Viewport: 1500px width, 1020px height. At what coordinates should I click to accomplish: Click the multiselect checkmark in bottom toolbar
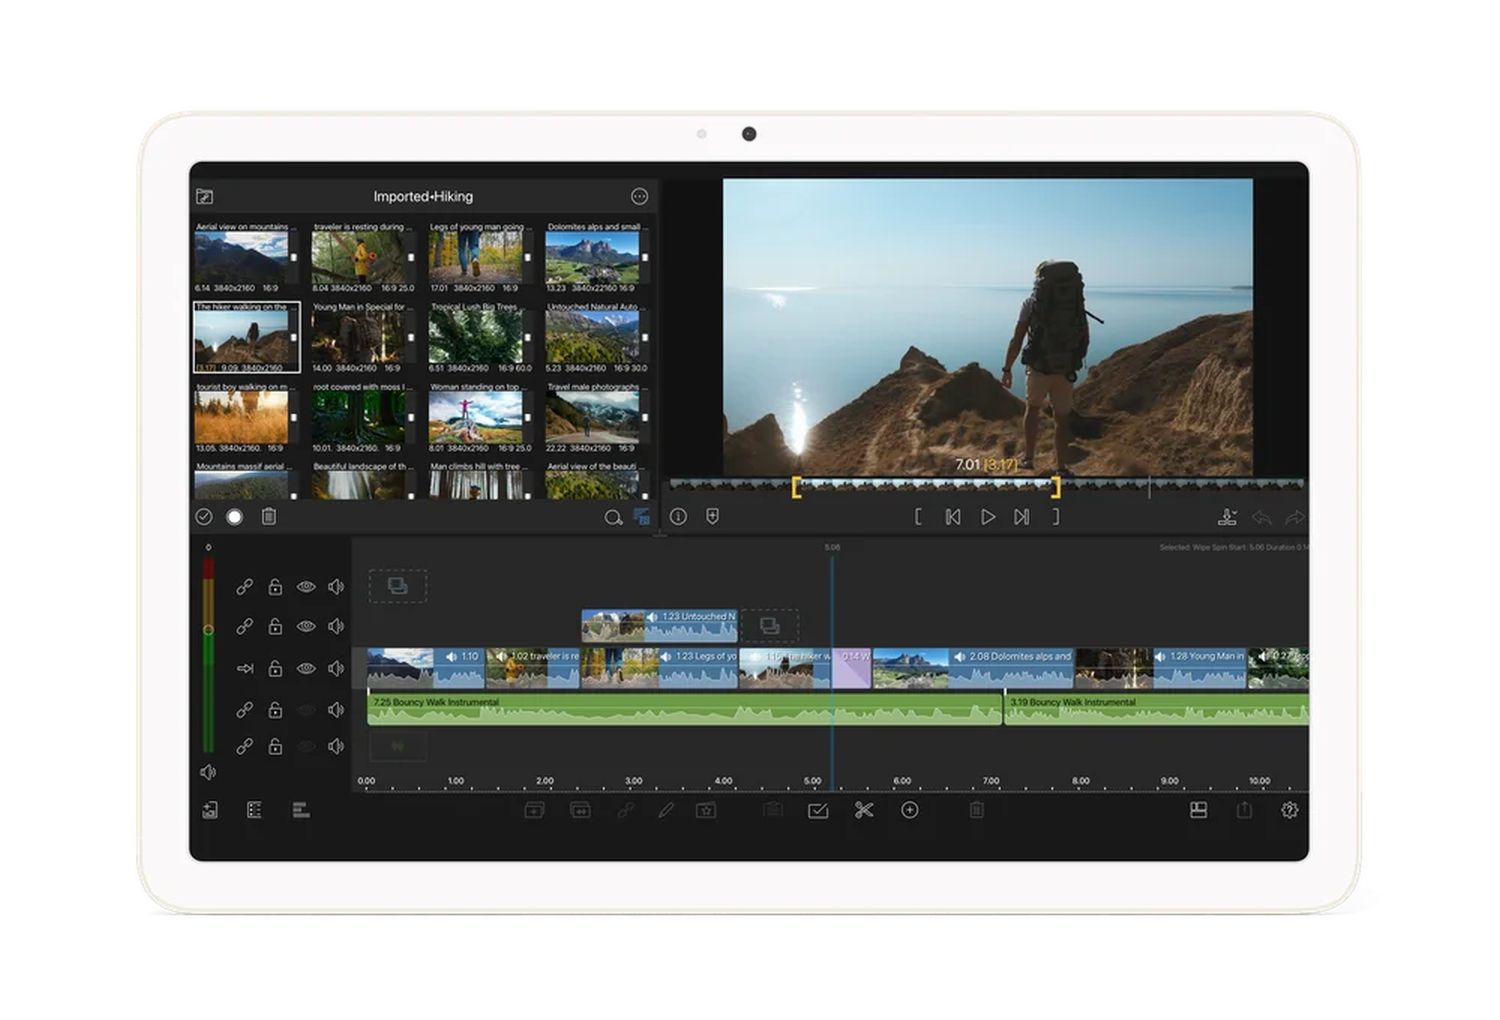coord(817,810)
